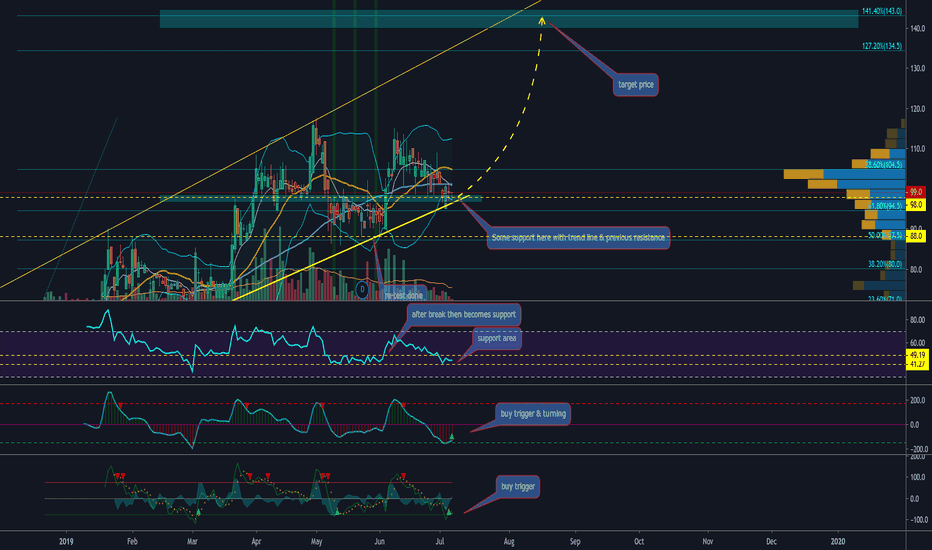Image resolution: width=932 pixels, height=550 pixels.
Task: Click the Feb label on time axis
Action: (132, 542)
